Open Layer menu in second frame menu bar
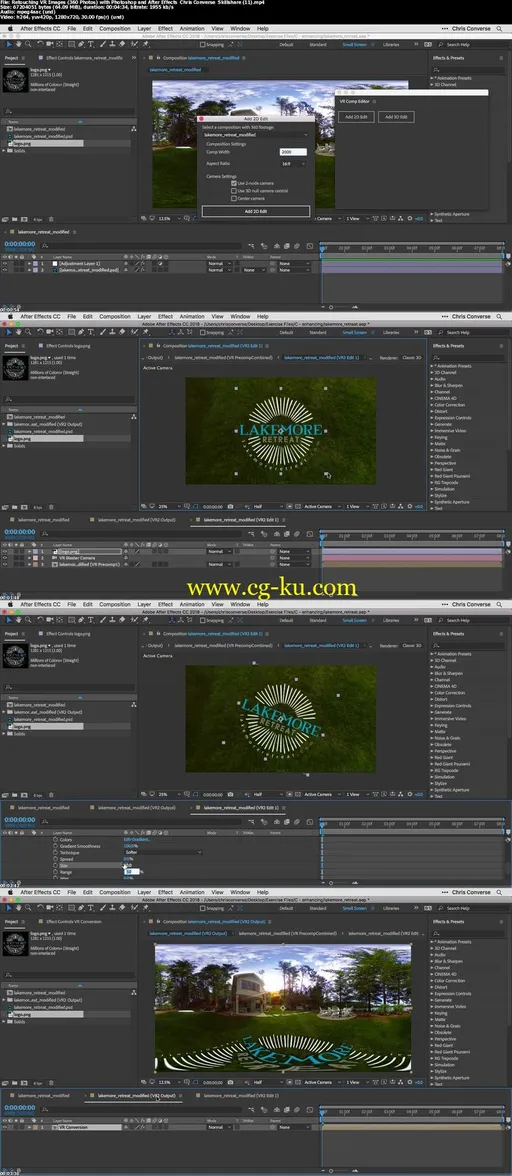Screen dimensions: 512x1176 144,316
